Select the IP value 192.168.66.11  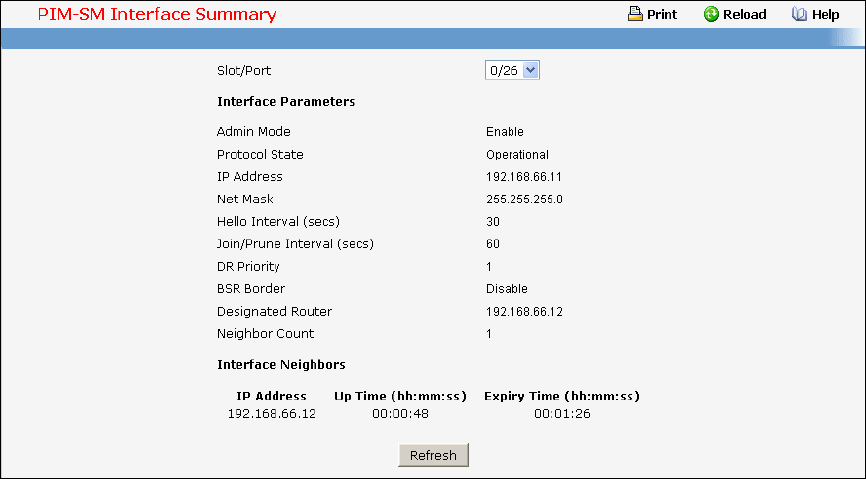click(524, 177)
